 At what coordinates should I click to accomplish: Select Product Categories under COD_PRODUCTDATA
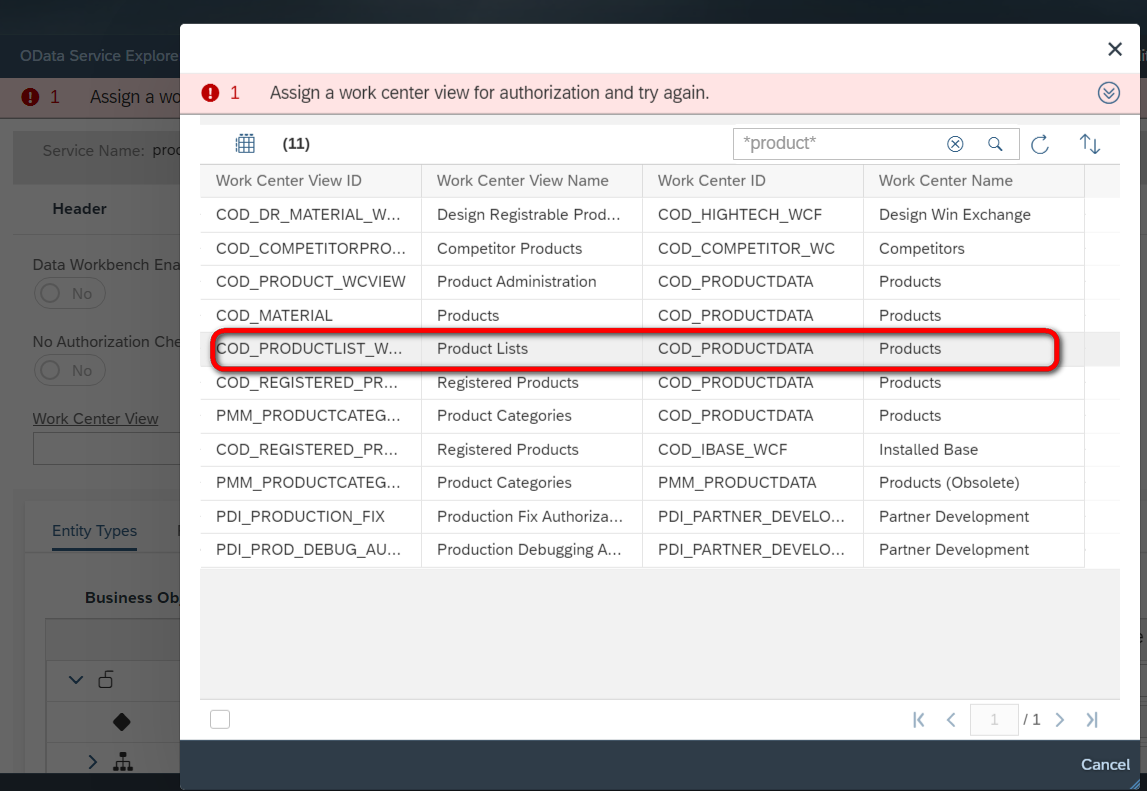642,416
